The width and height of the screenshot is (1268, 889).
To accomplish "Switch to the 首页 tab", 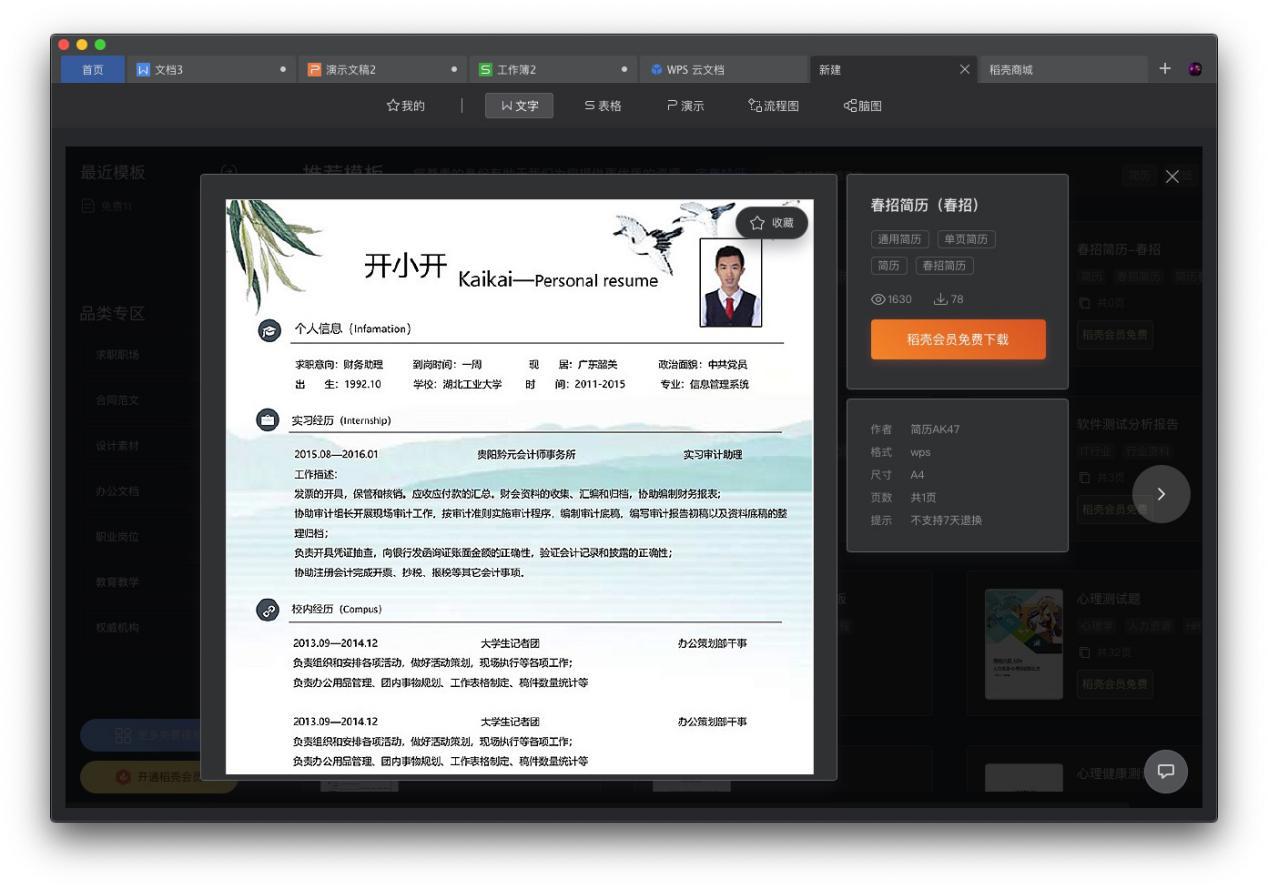I will (93, 71).
